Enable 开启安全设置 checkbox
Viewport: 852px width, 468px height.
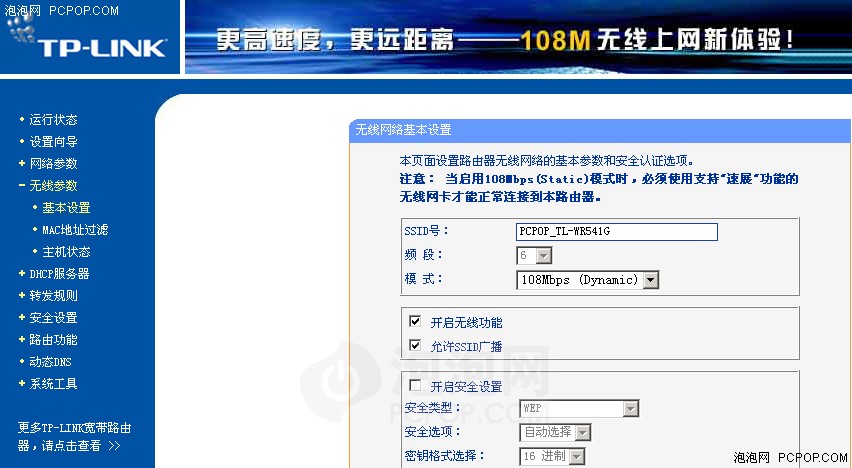point(415,385)
